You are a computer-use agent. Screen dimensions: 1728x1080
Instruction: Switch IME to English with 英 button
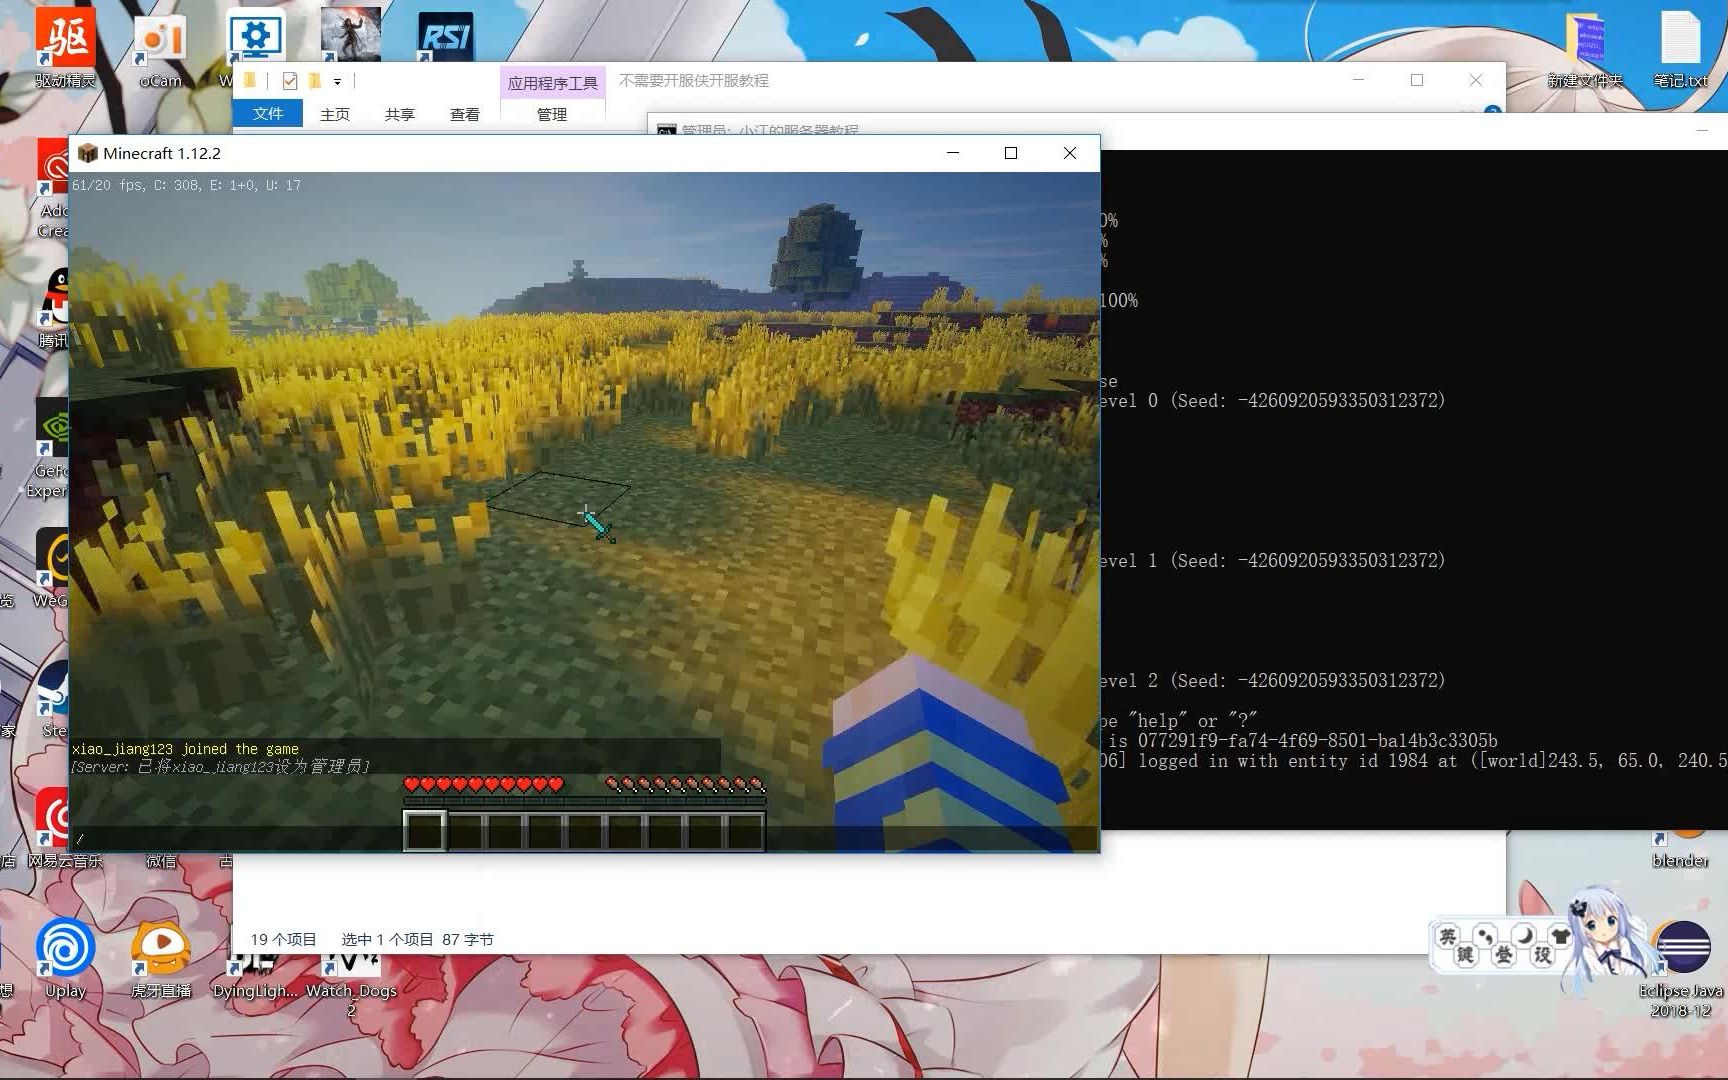1447,936
